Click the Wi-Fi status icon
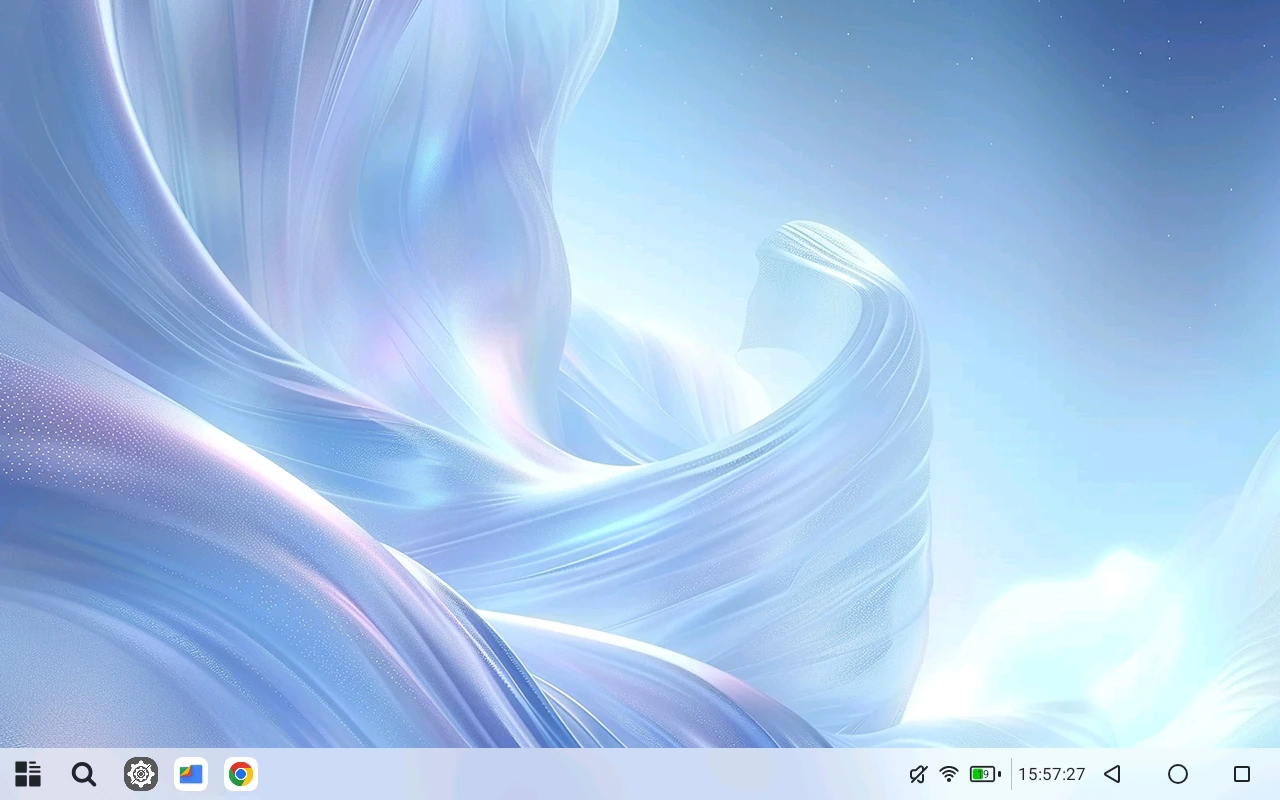Screen dimensions: 1280x800 [949, 774]
